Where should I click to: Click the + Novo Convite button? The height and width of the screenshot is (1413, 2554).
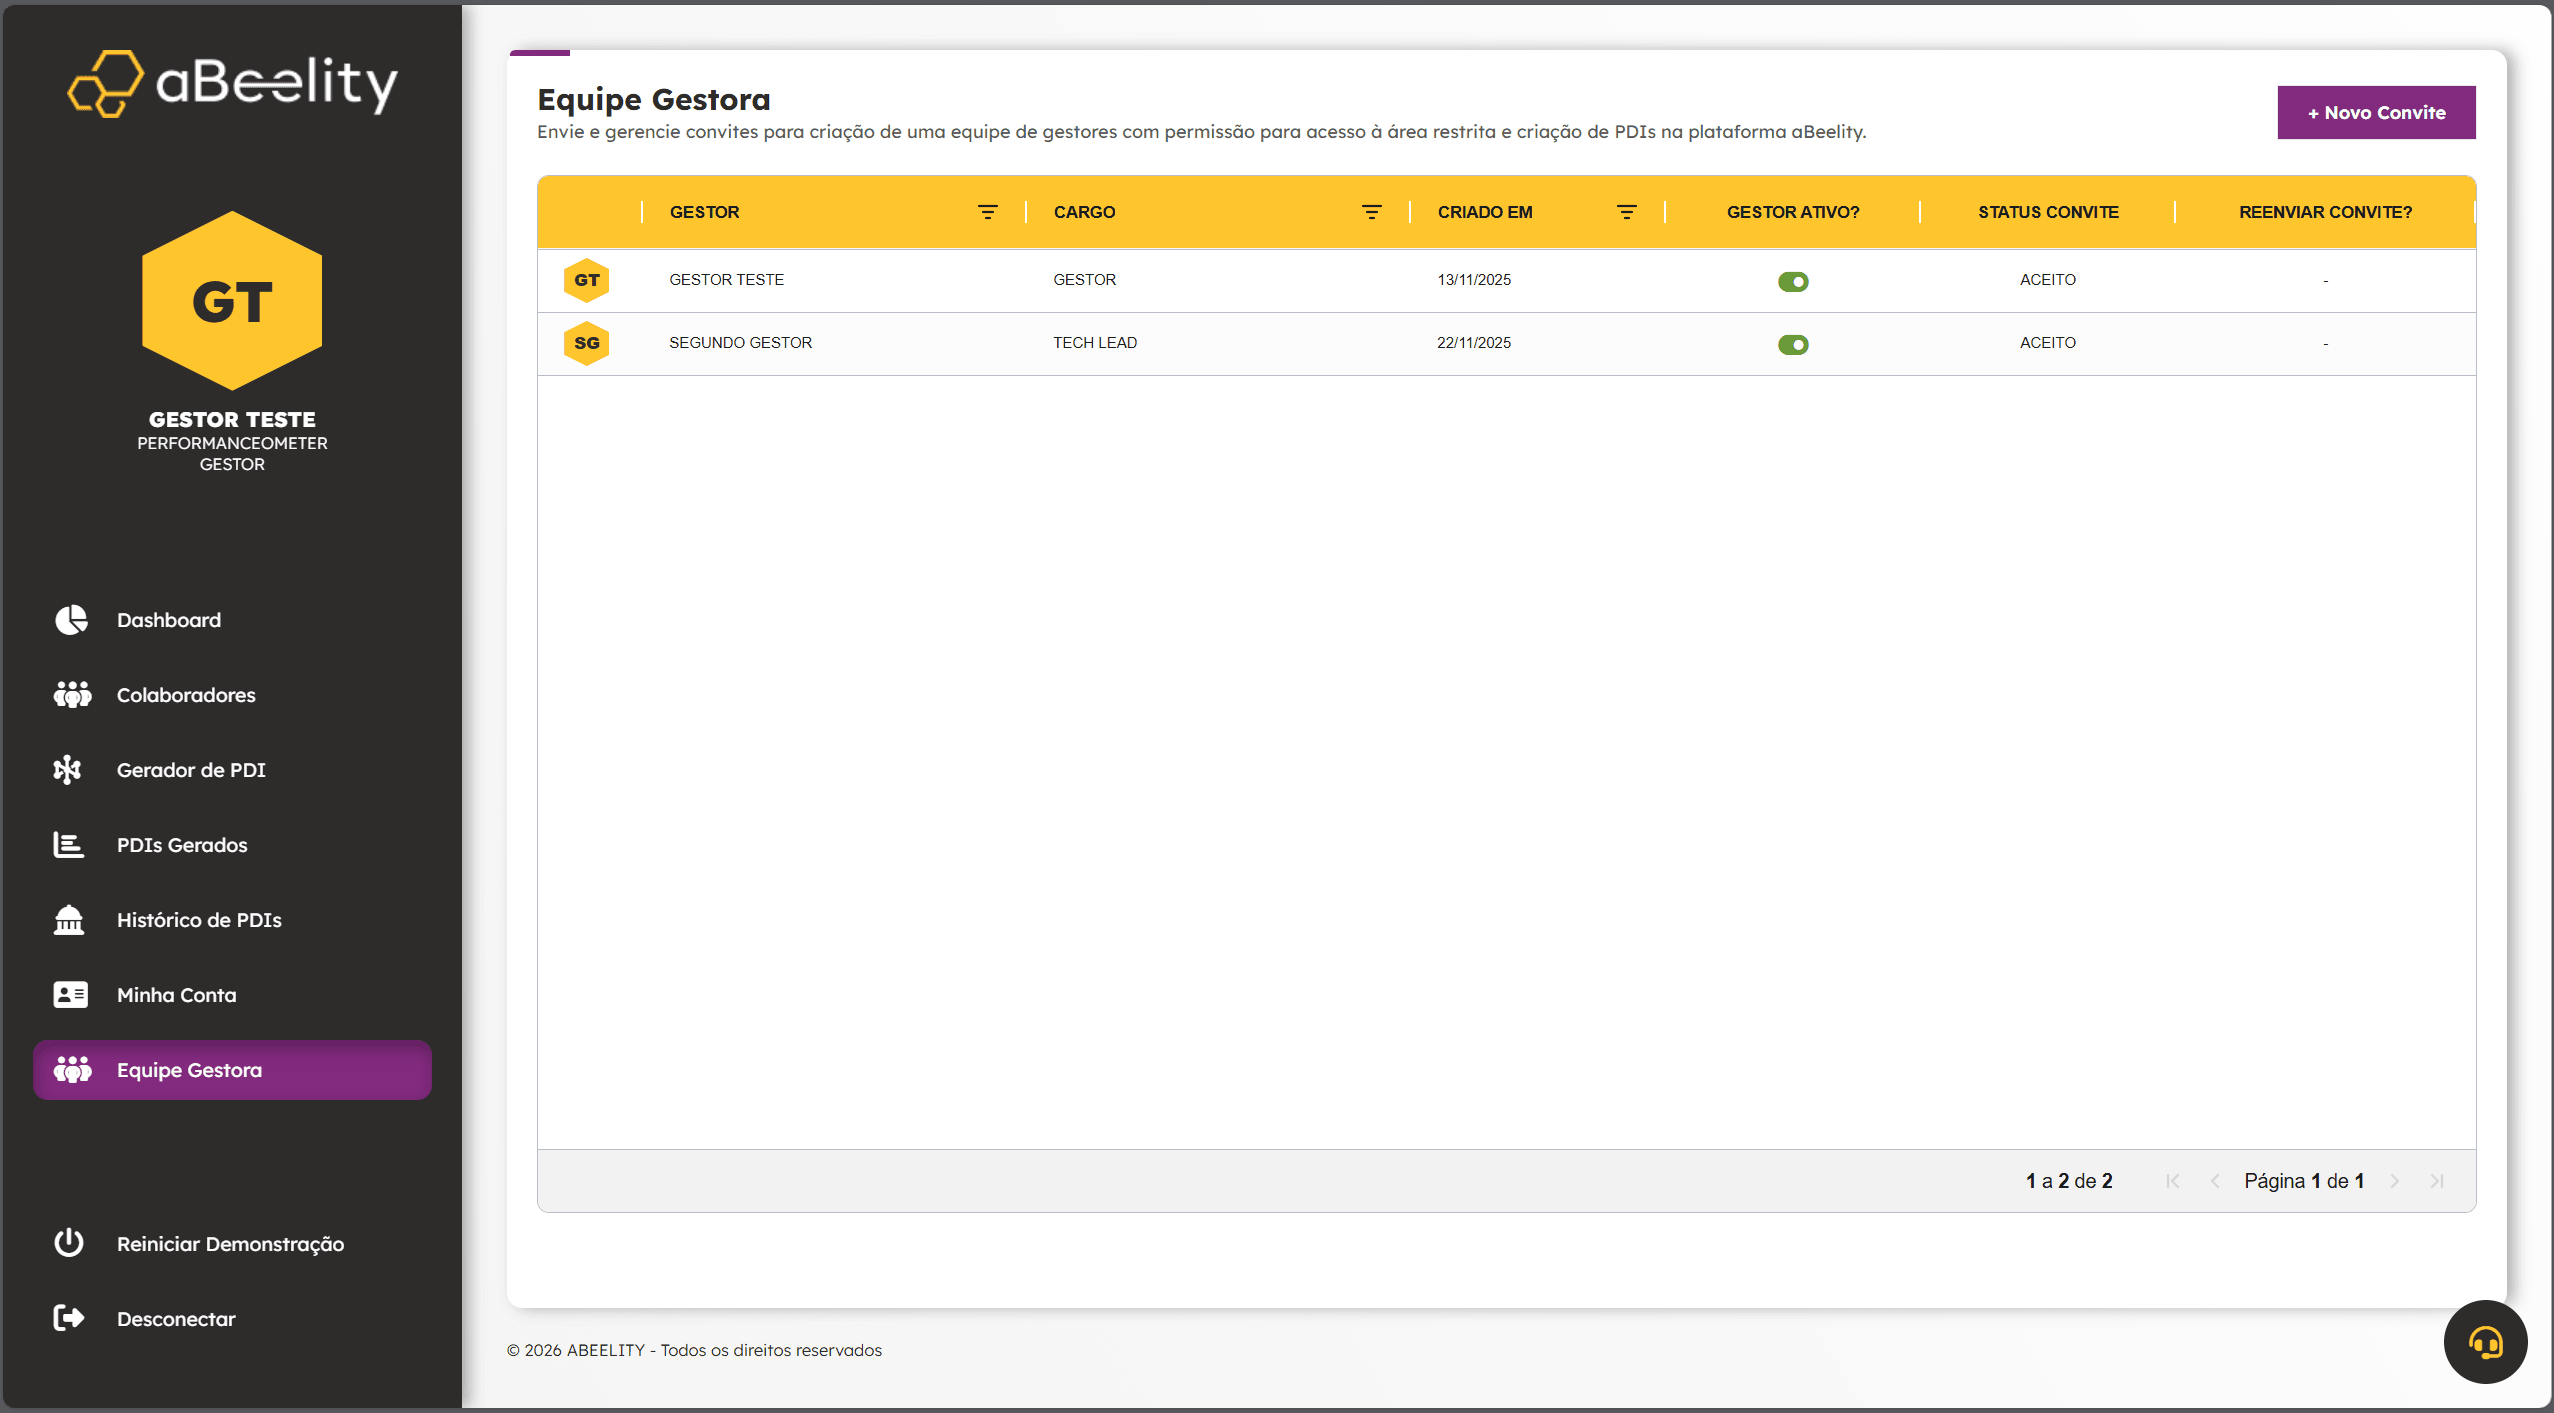(2376, 113)
